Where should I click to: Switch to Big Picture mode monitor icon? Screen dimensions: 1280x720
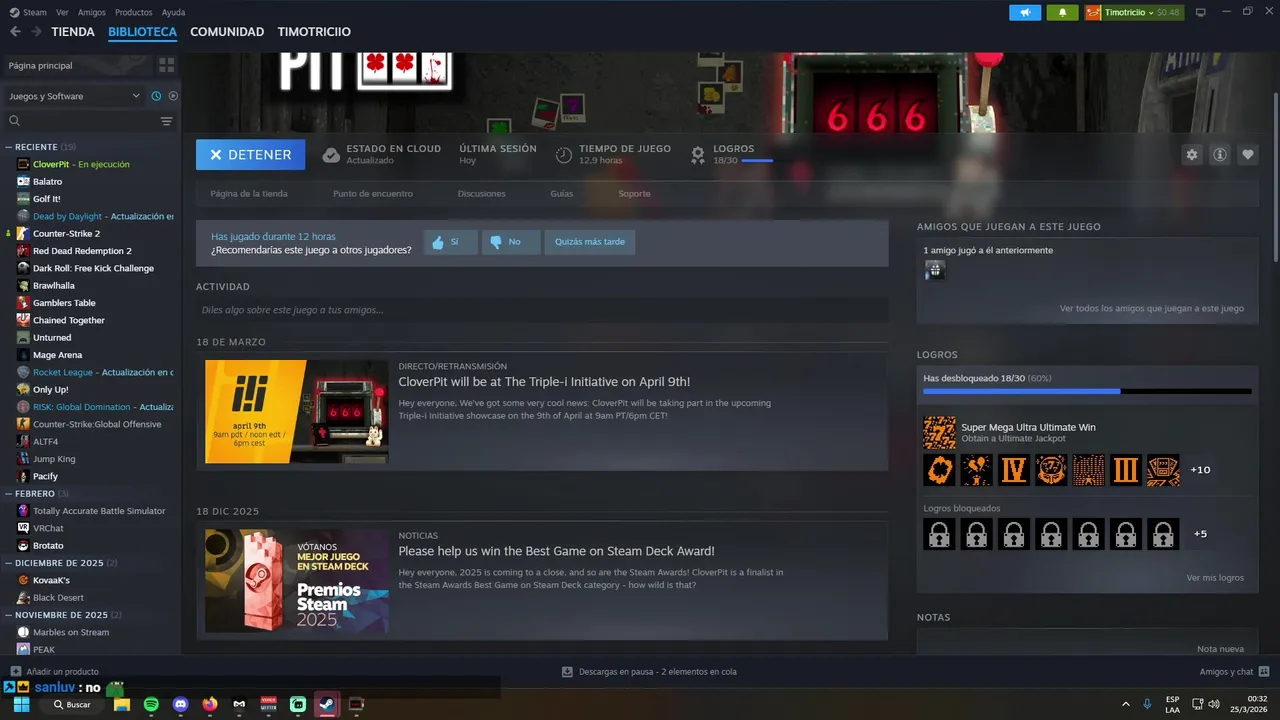[x=1201, y=12]
